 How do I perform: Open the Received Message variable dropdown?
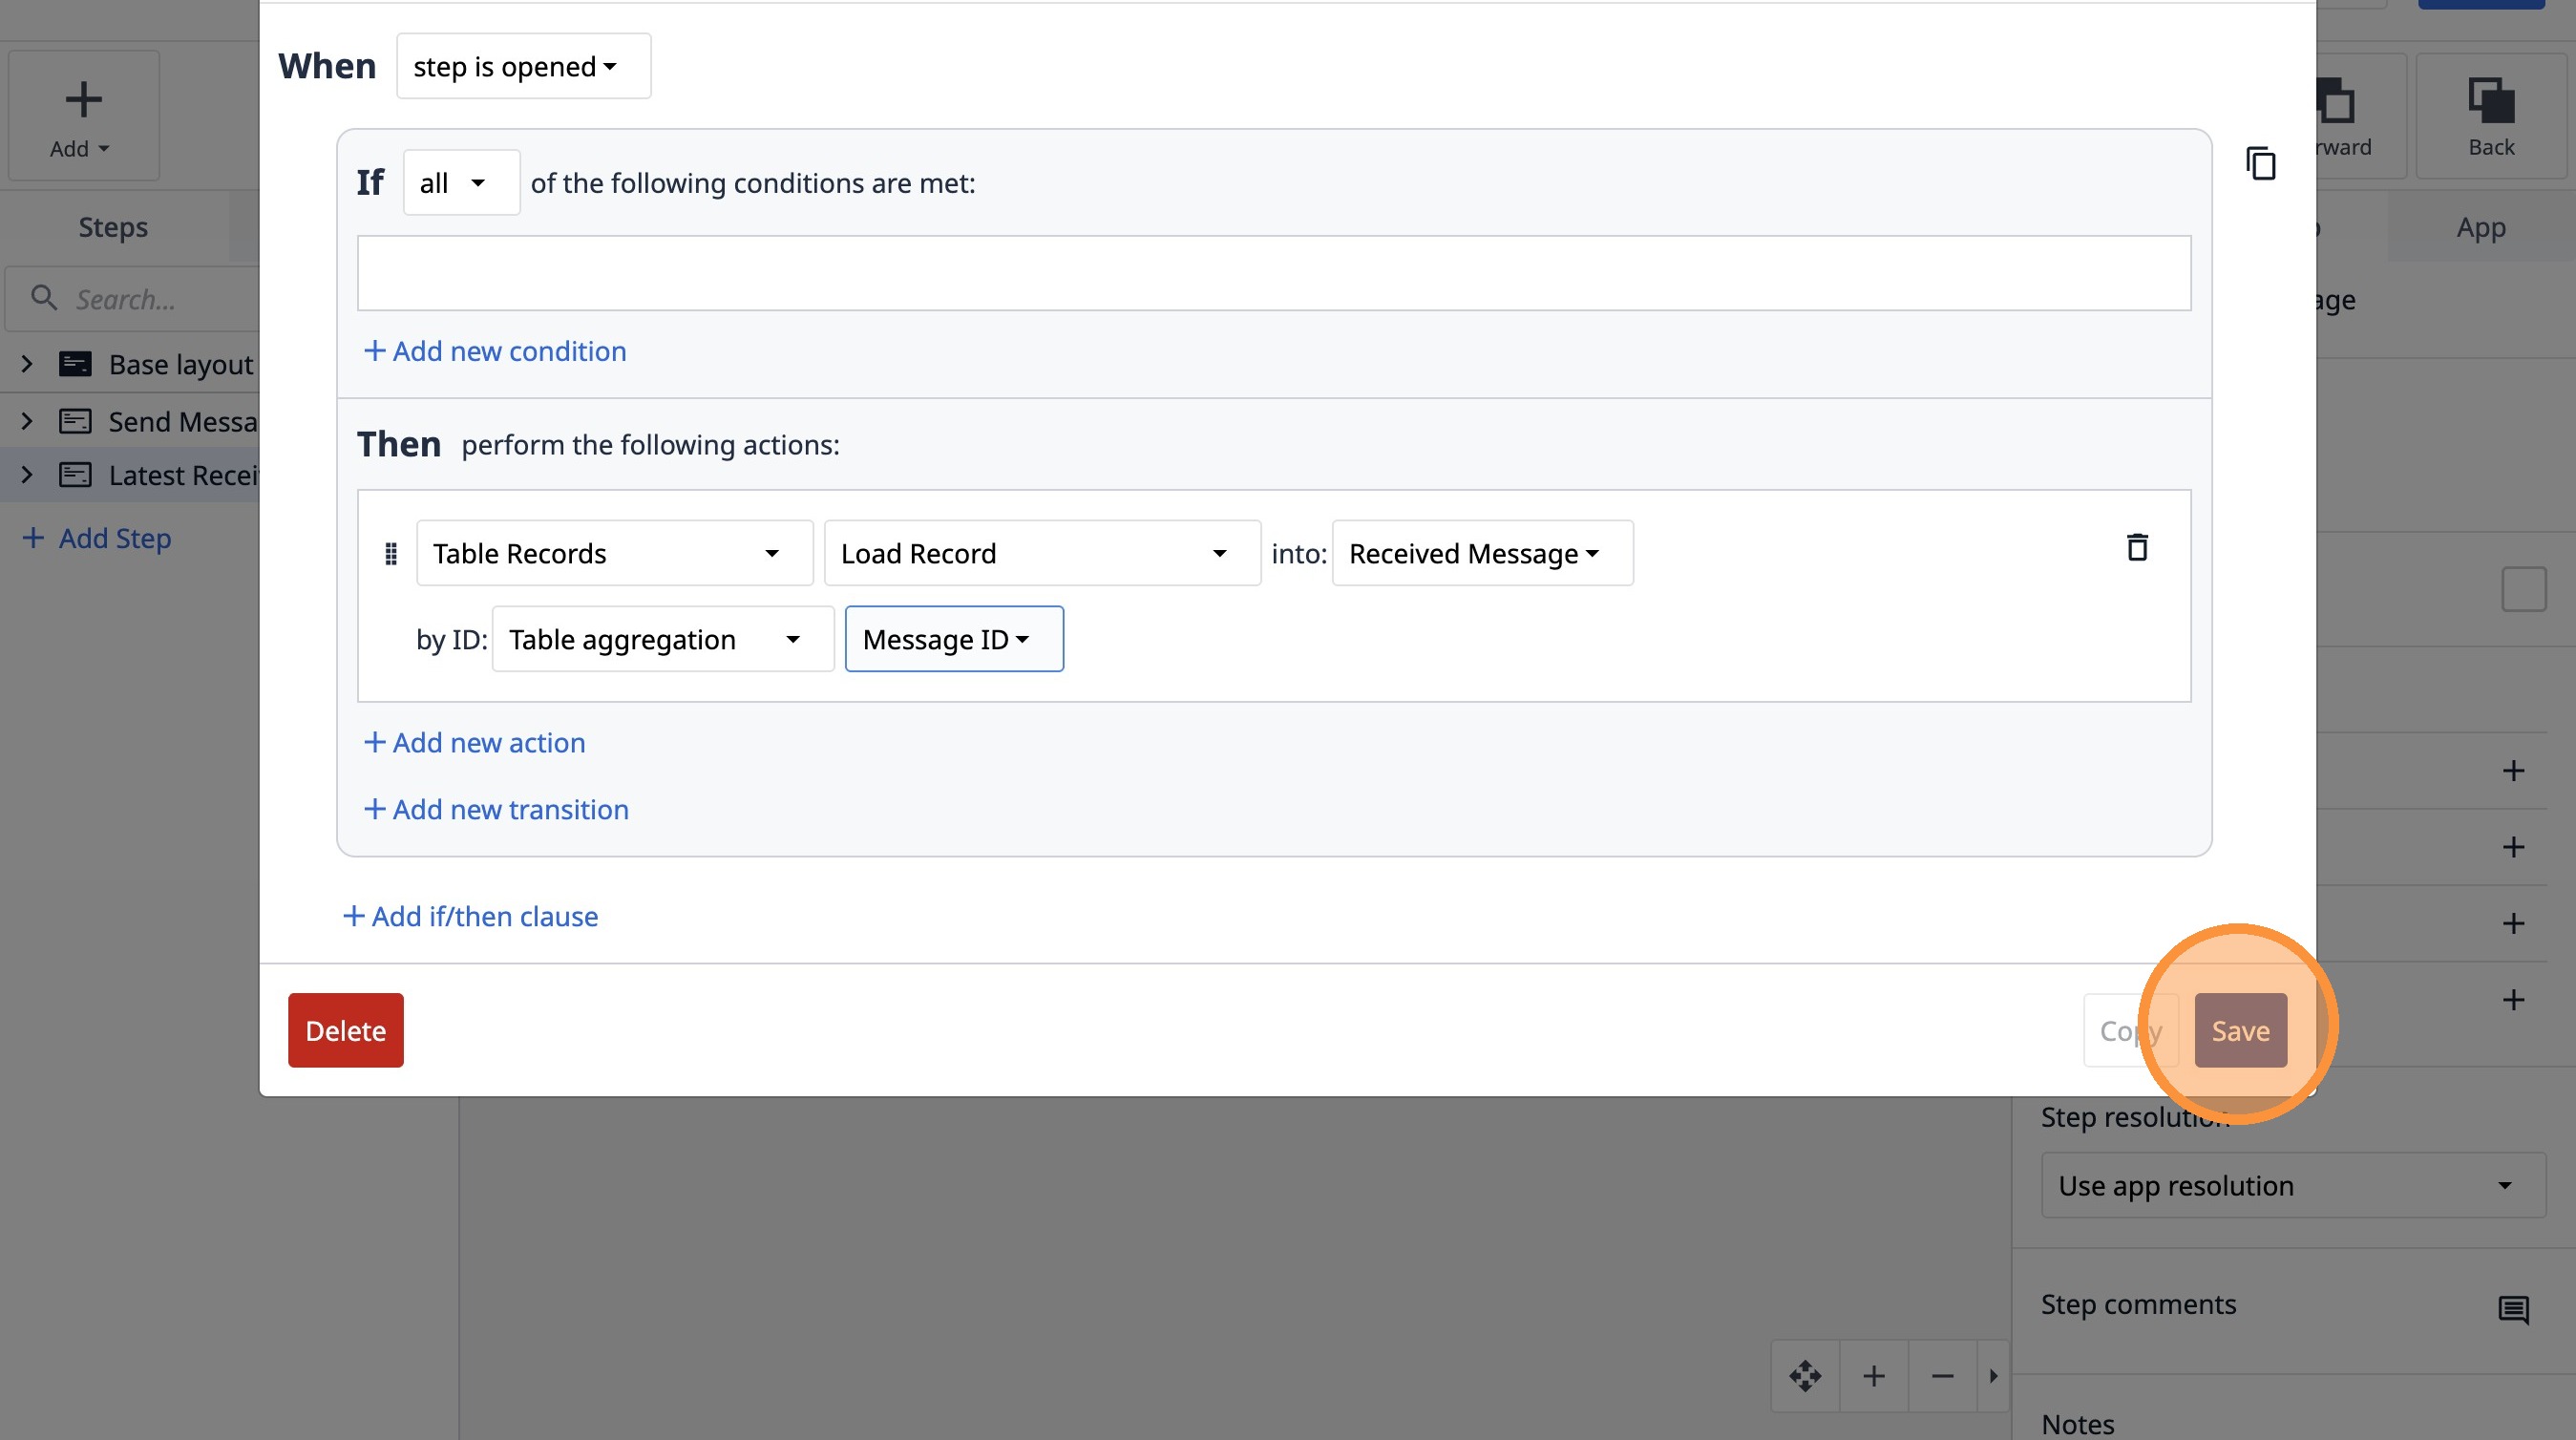click(1481, 553)
